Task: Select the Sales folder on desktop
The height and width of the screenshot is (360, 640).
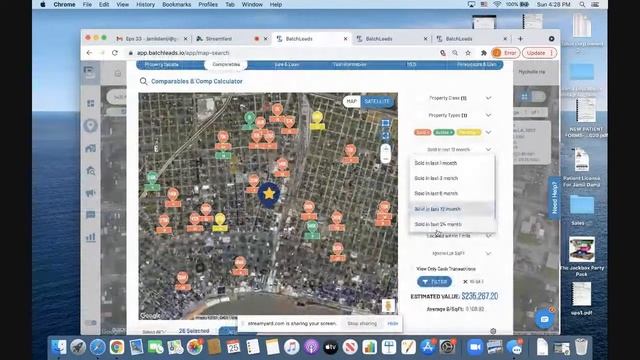Action: pos(581,209)
